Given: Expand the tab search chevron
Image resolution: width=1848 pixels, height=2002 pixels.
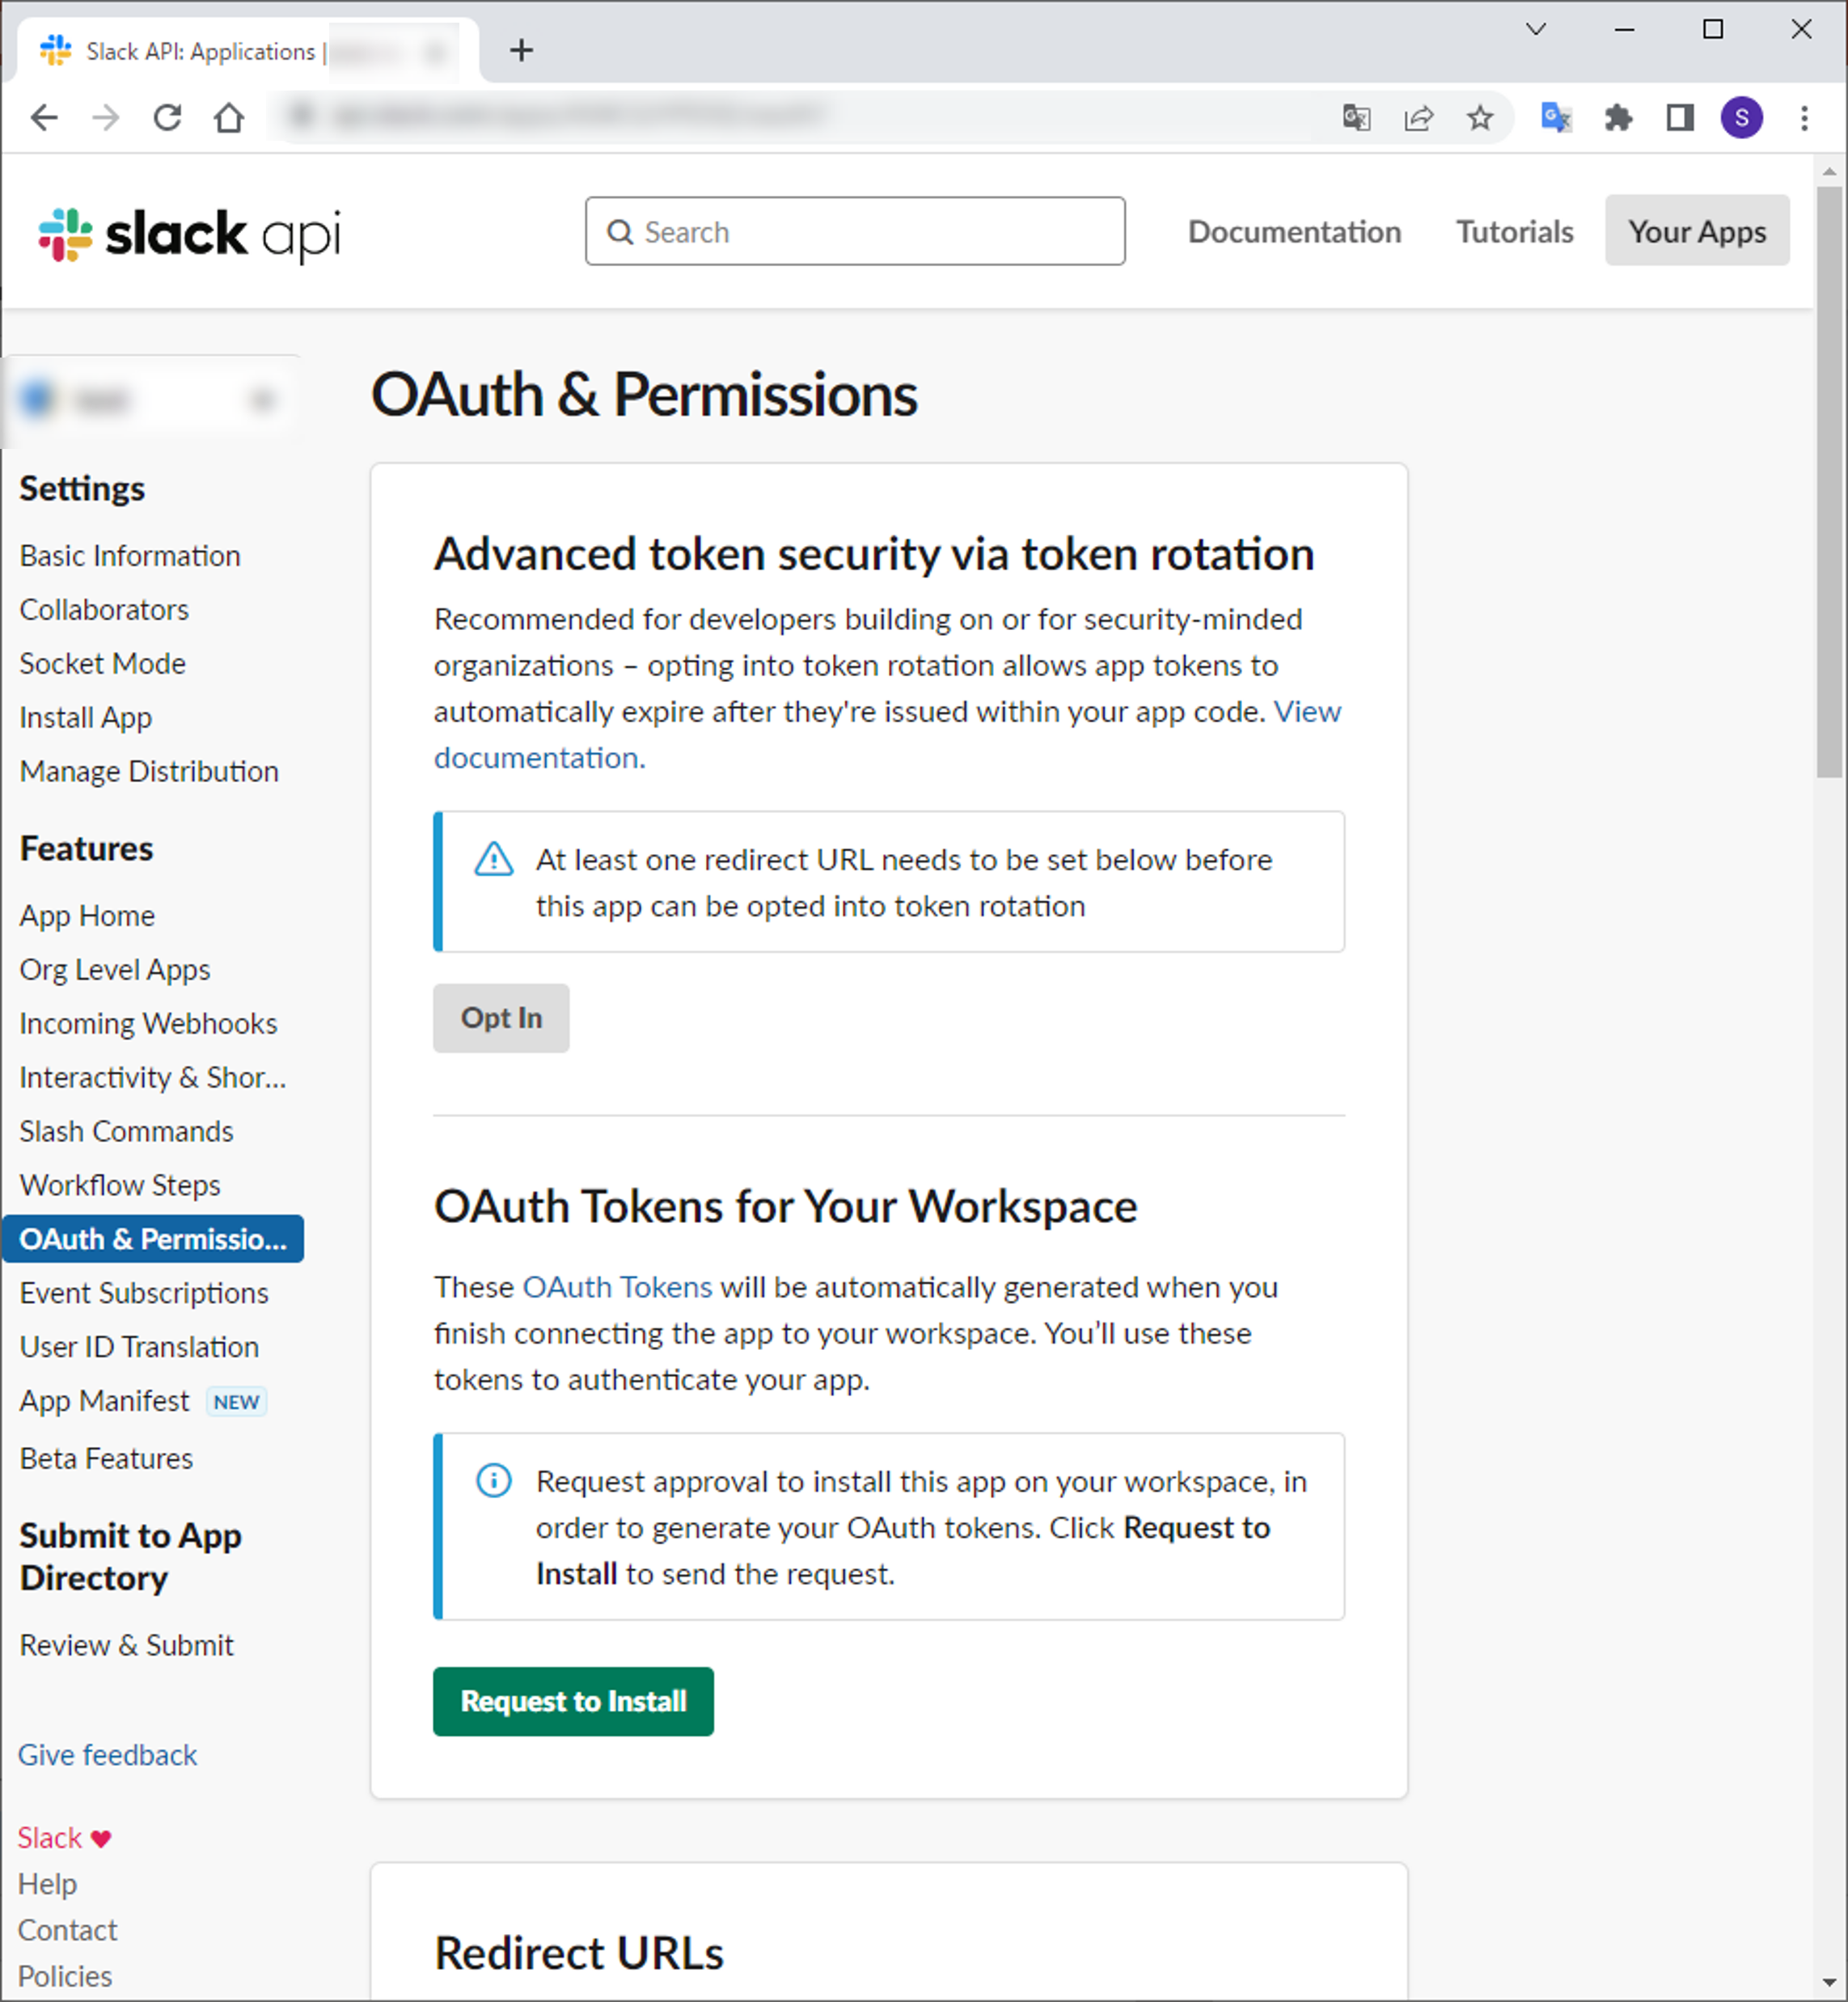Looking at the screenshot, I should pyautogui.click(x=1536, y=29).
